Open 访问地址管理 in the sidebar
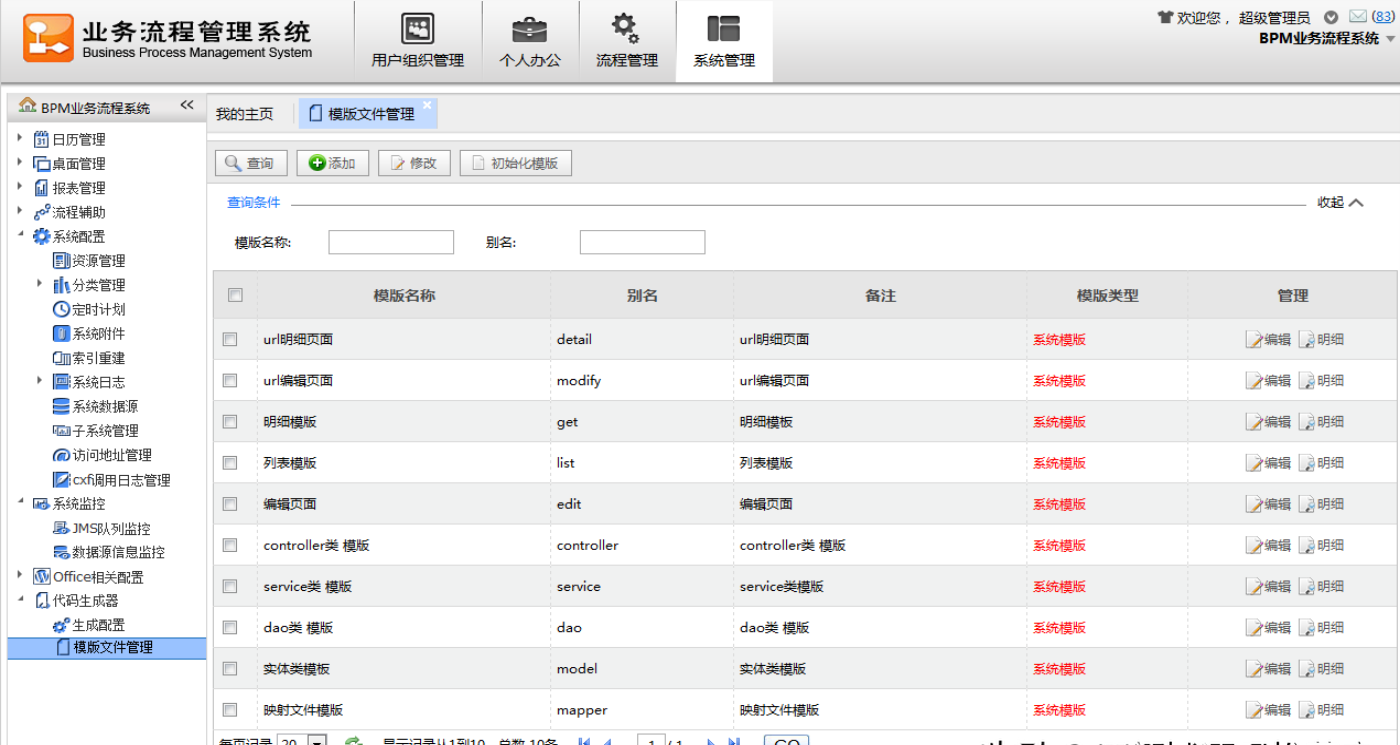 click(102, 455)
